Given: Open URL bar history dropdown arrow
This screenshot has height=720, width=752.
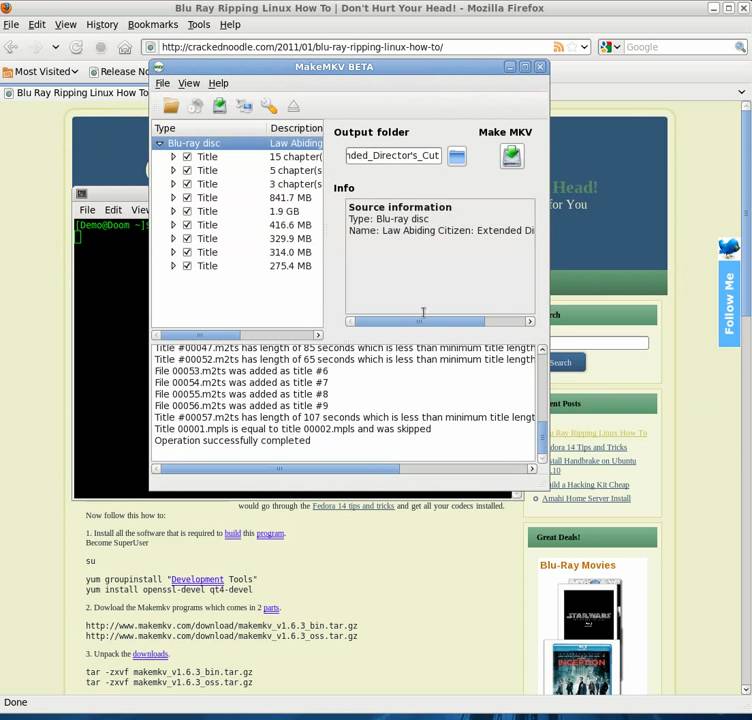Looking at the screenshot, I should pyautogui.click(x=585, y=47).
